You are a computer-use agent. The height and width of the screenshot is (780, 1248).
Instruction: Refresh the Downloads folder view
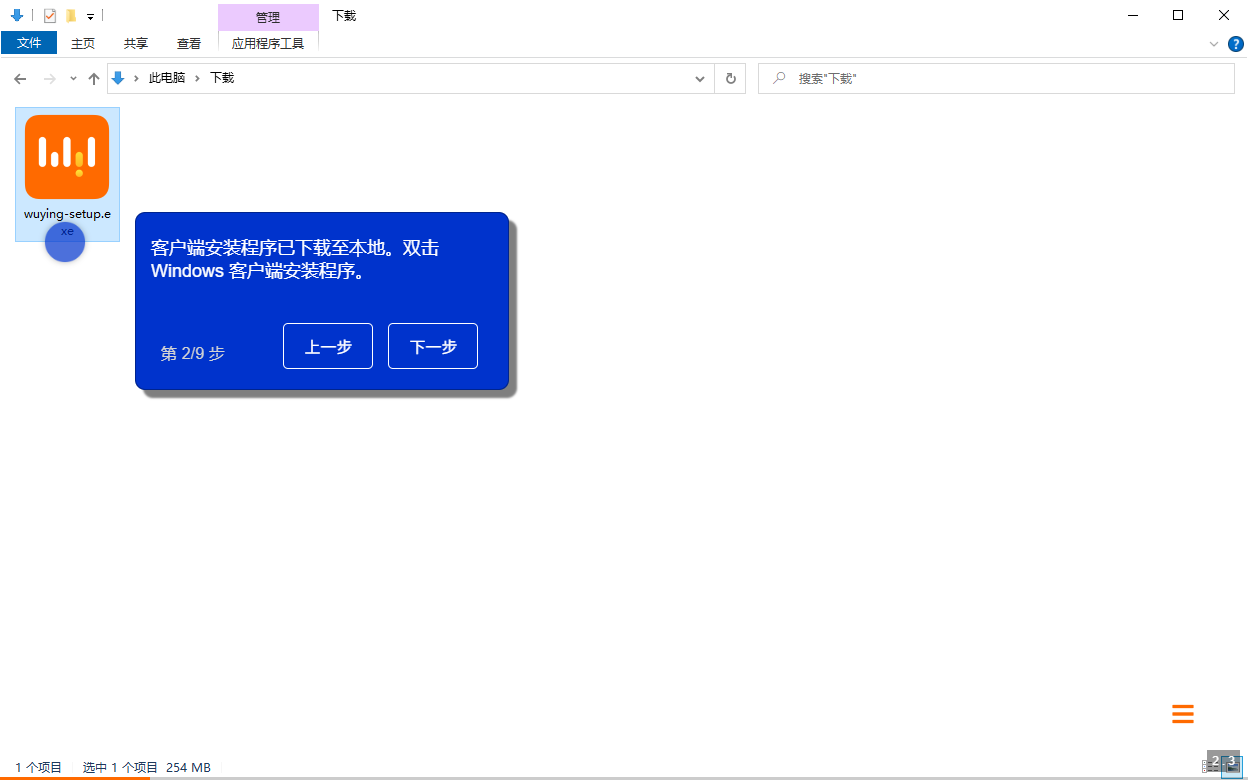tap(730, 78)
